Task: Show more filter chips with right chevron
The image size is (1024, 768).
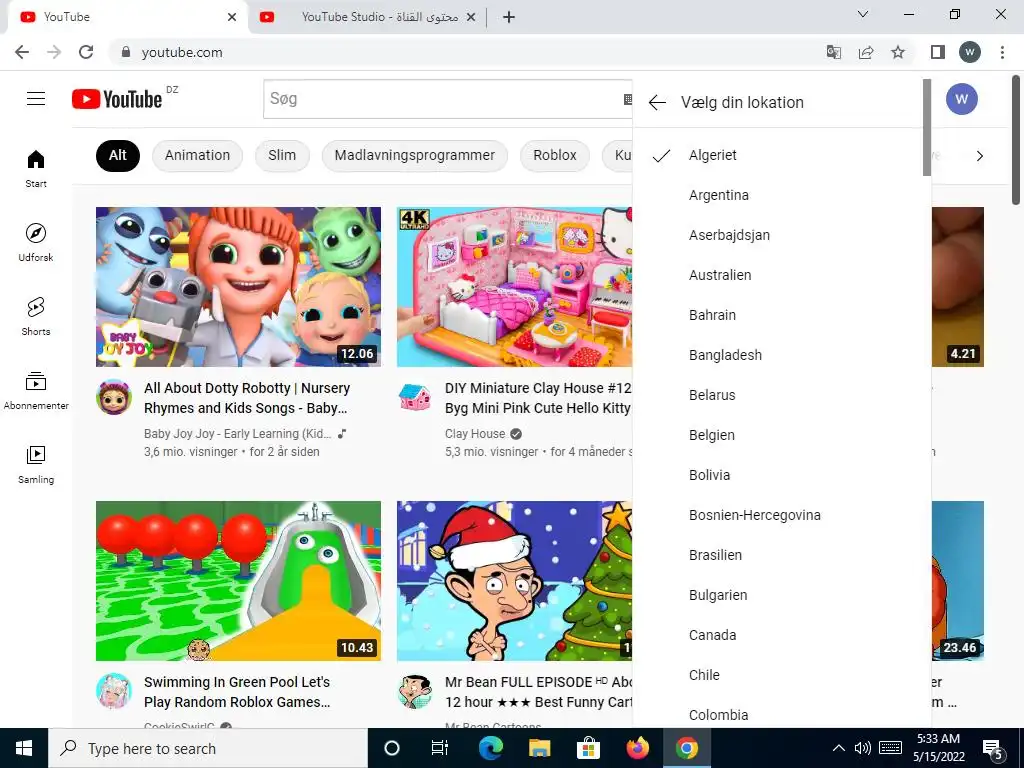Action: click(x=980, y=156)
